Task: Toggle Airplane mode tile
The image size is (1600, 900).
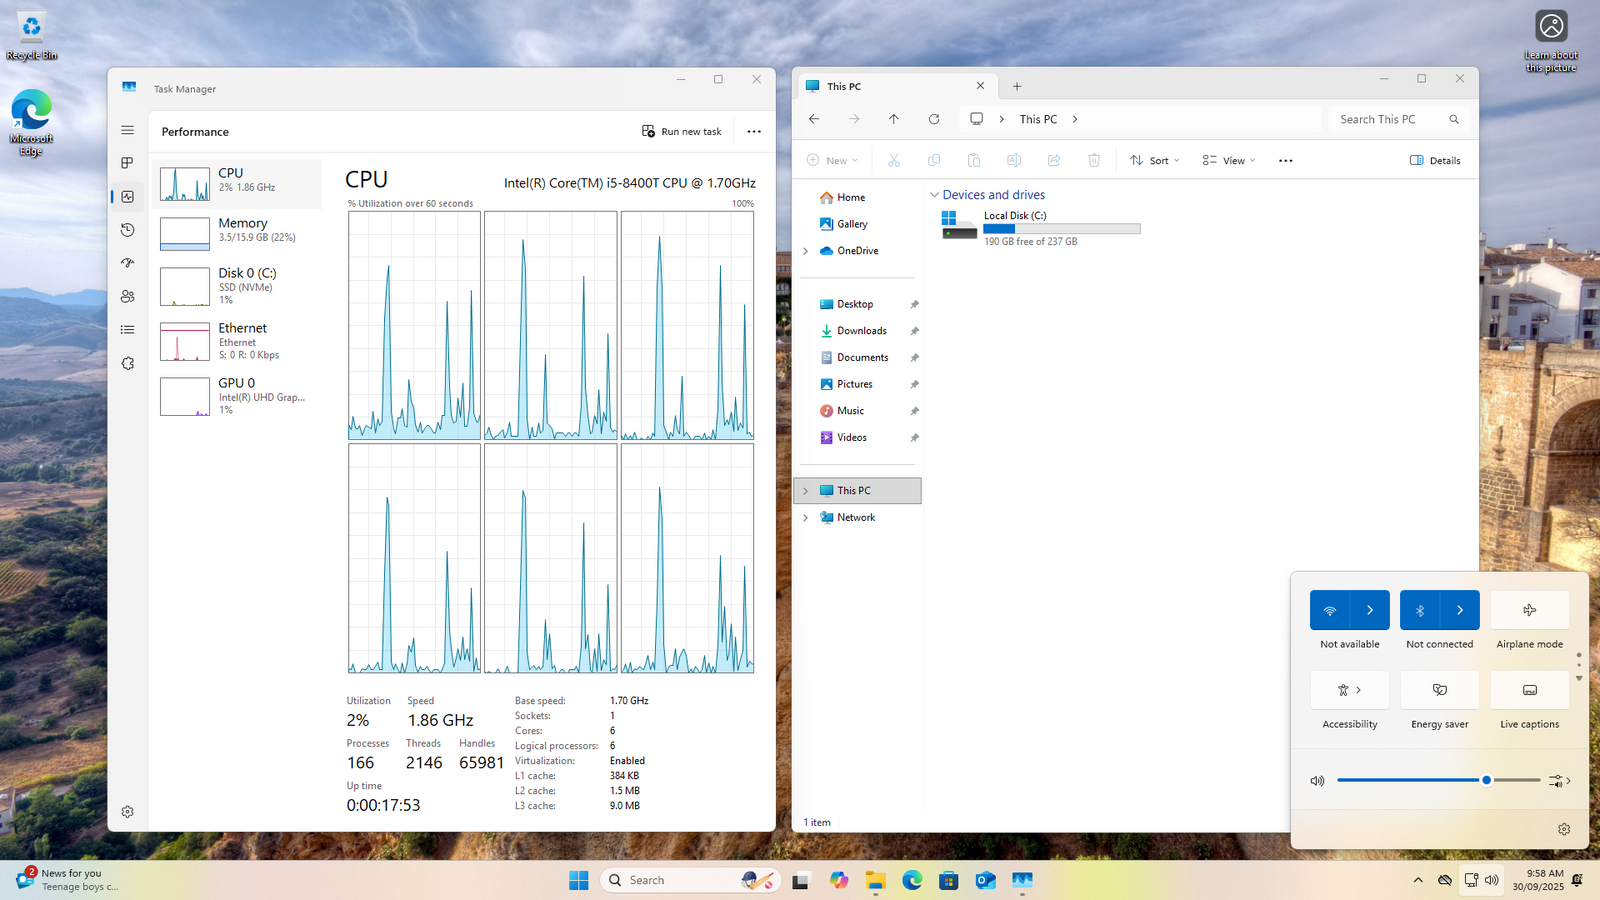Action: [x=1529, y=610]
